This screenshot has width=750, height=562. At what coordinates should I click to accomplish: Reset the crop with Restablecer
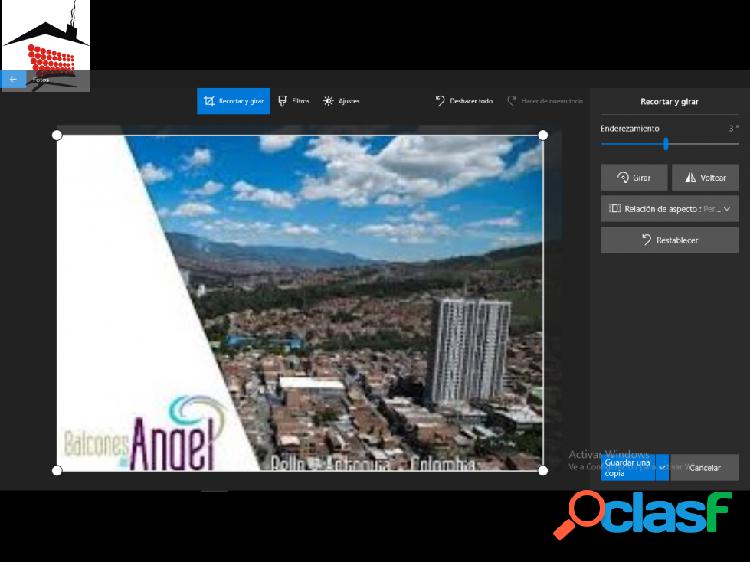point(670,240)
